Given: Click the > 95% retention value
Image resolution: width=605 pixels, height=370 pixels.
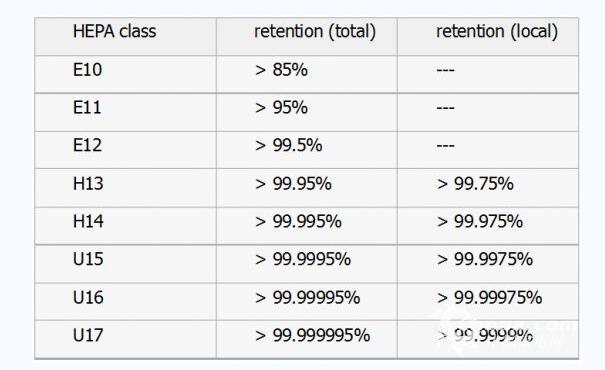Looking at the screenshot, I should pyautogui.click(x=281, y=107).
